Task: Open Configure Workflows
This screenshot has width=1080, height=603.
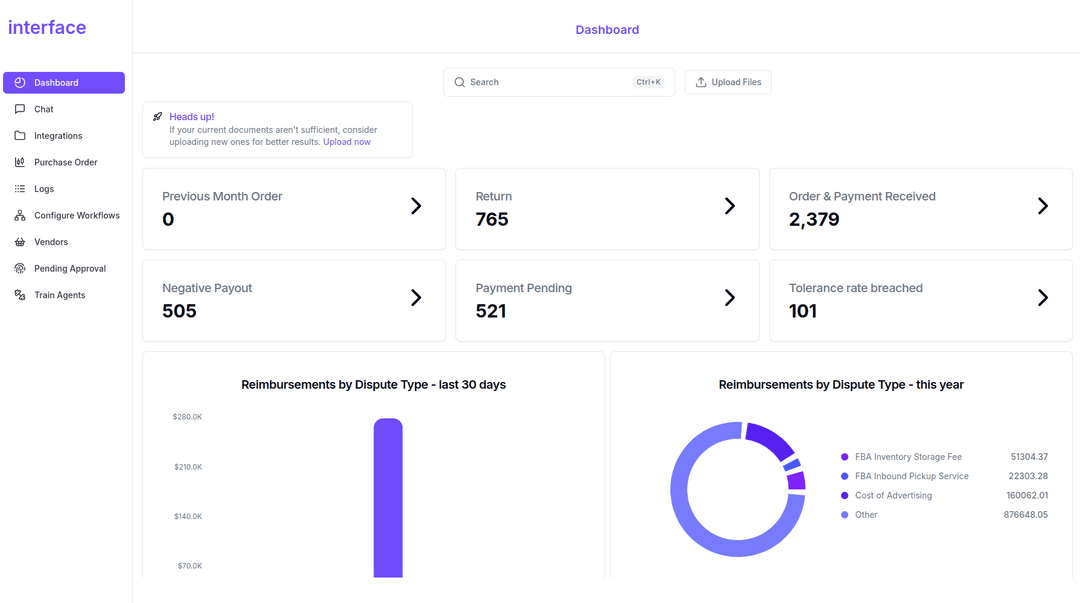Action: (64, 216)
